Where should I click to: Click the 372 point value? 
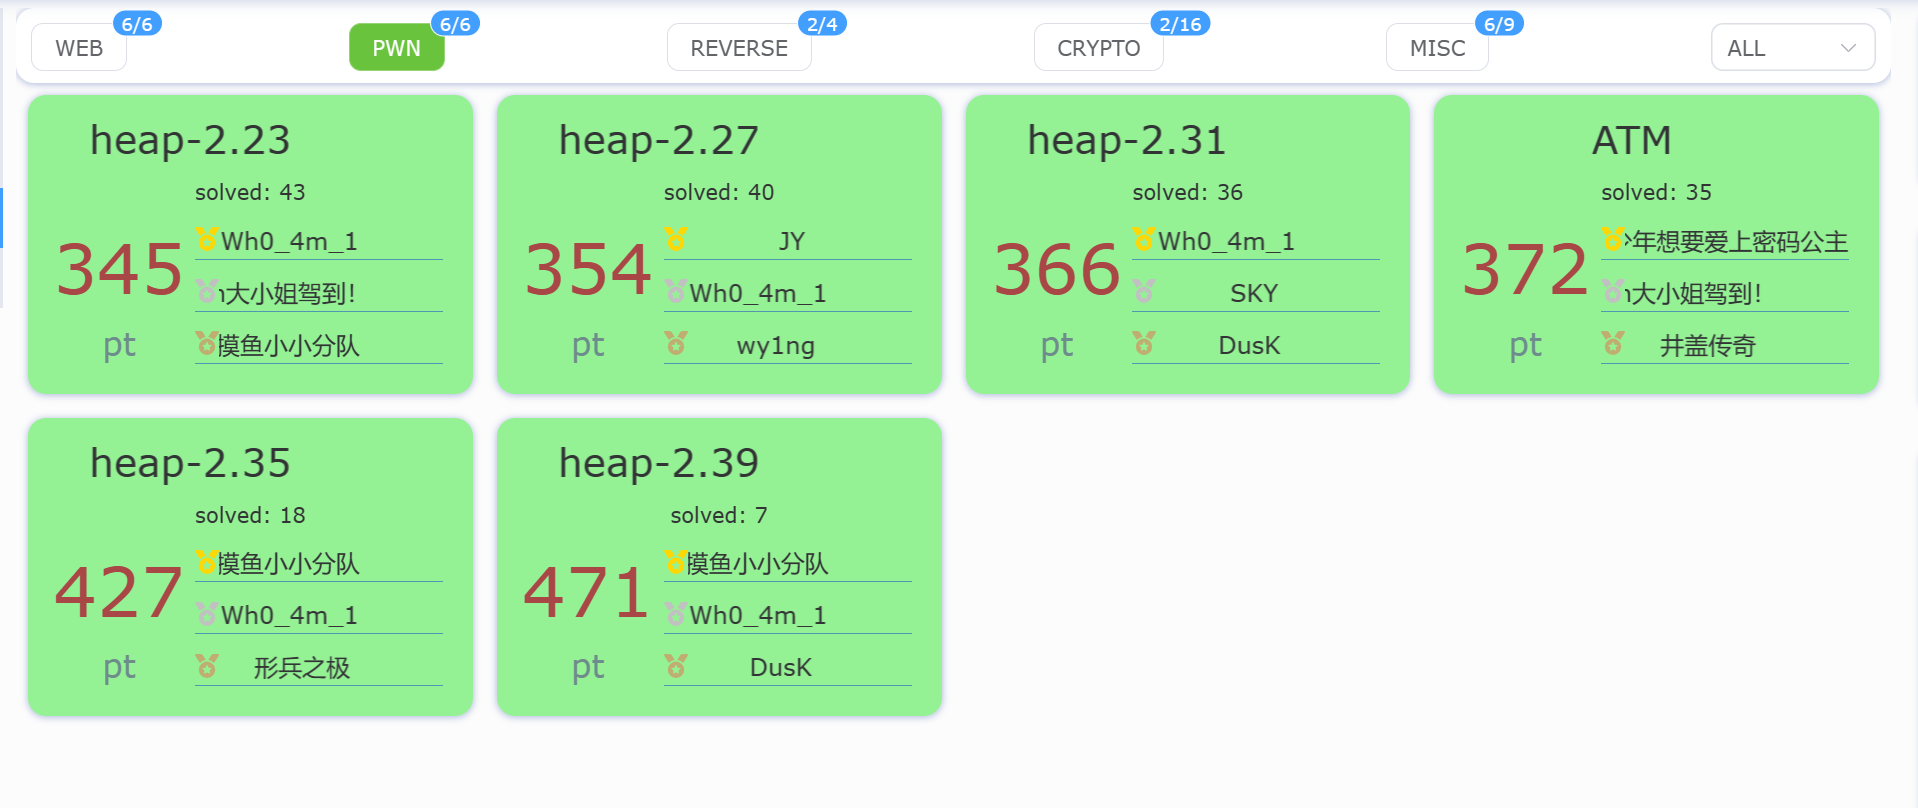click(x=1525, y=269)
